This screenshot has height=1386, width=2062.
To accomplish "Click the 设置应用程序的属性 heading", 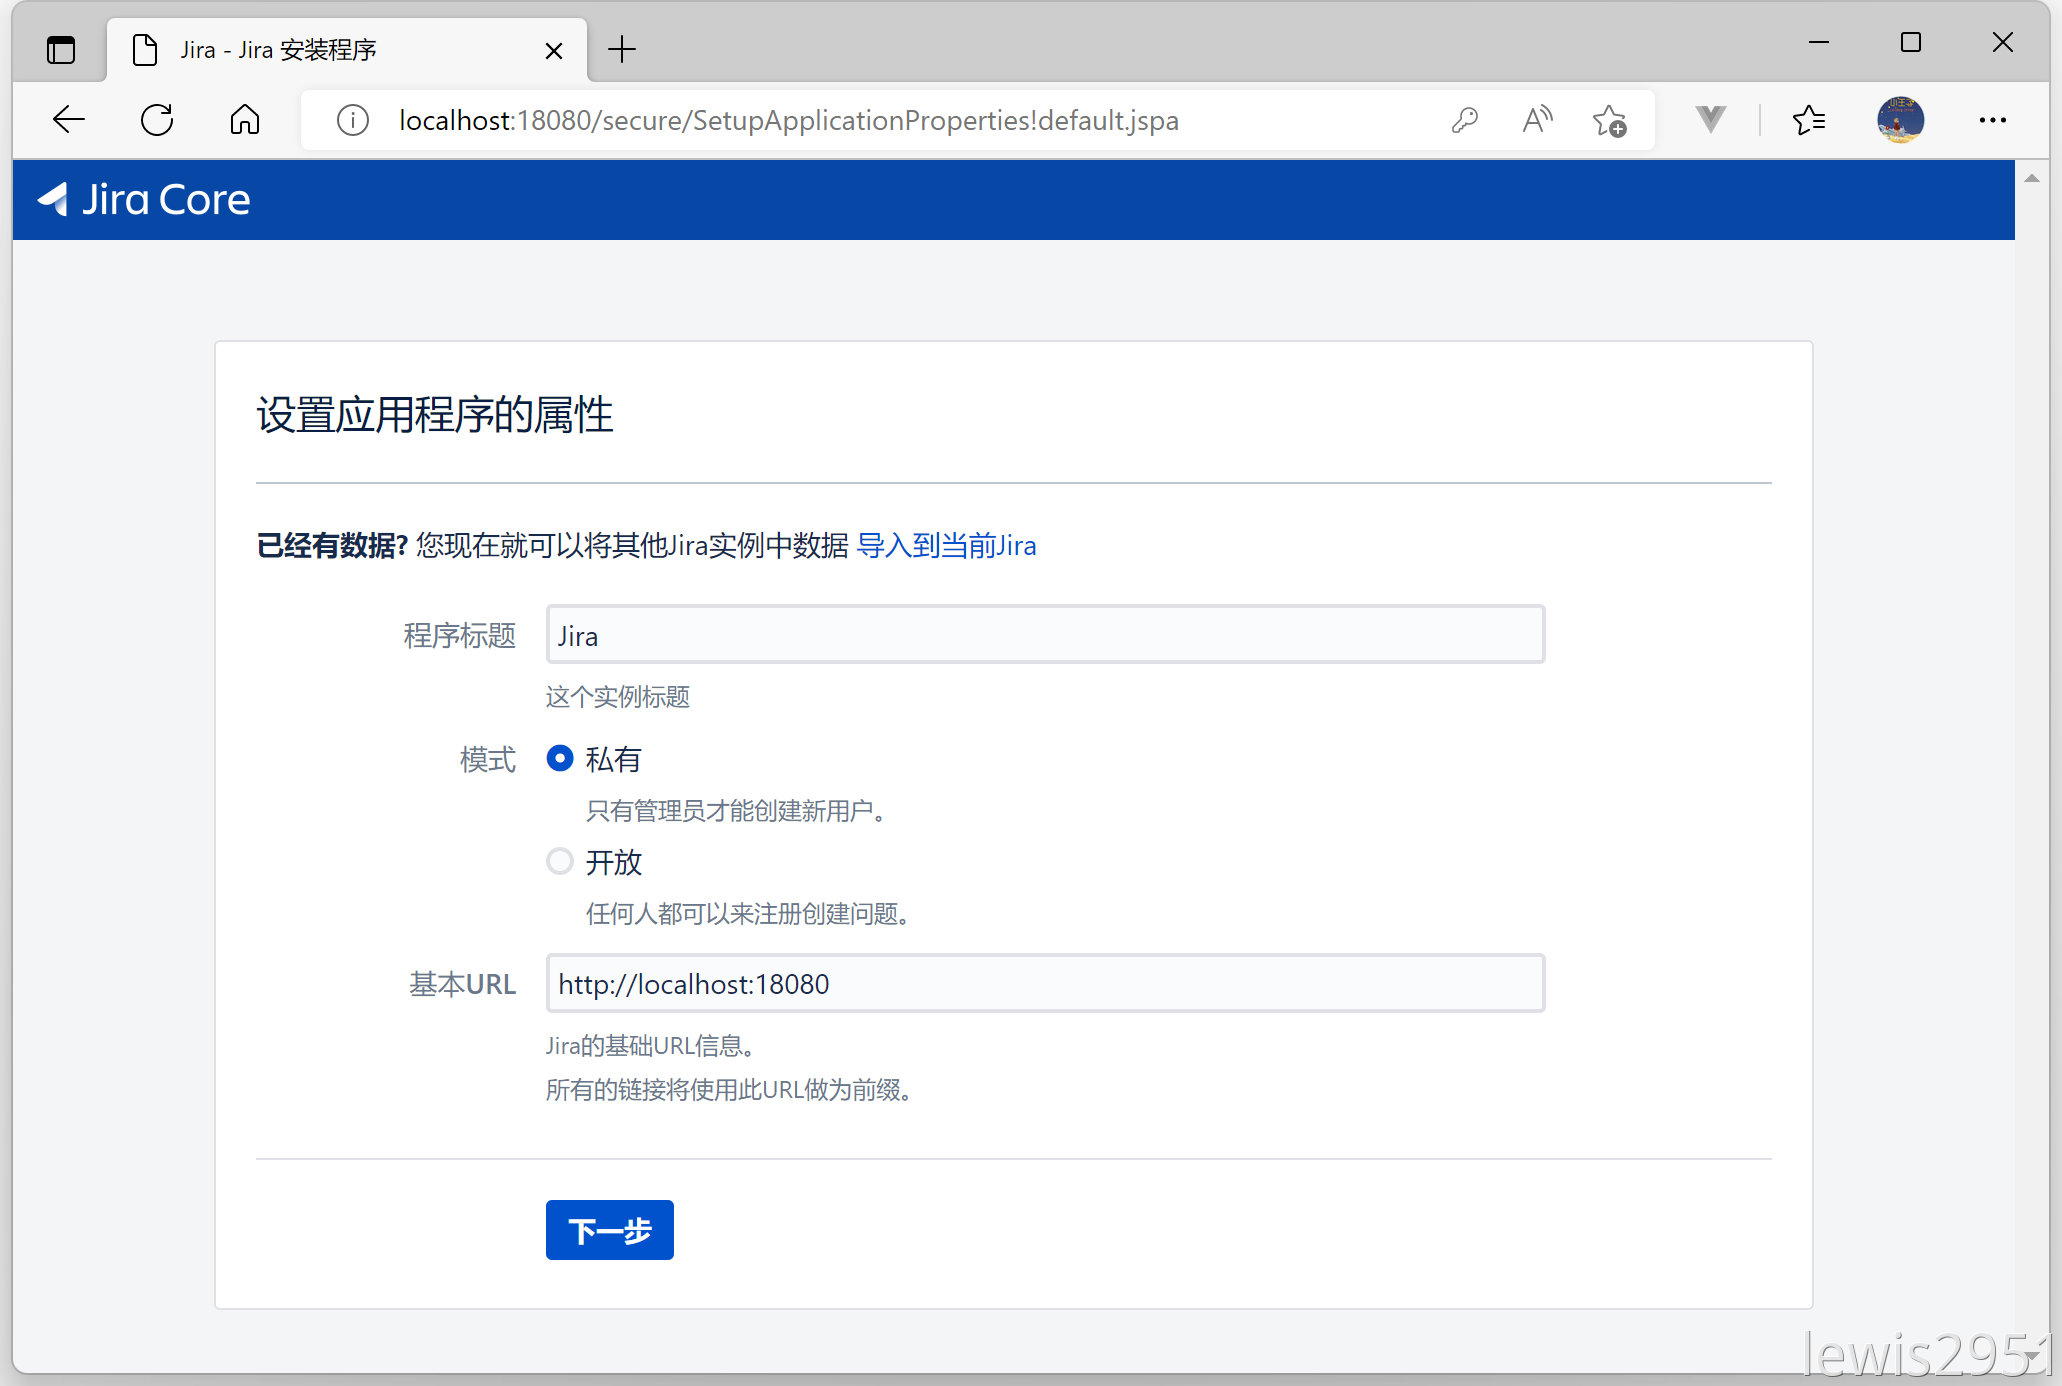I will (x=435, y=415).
